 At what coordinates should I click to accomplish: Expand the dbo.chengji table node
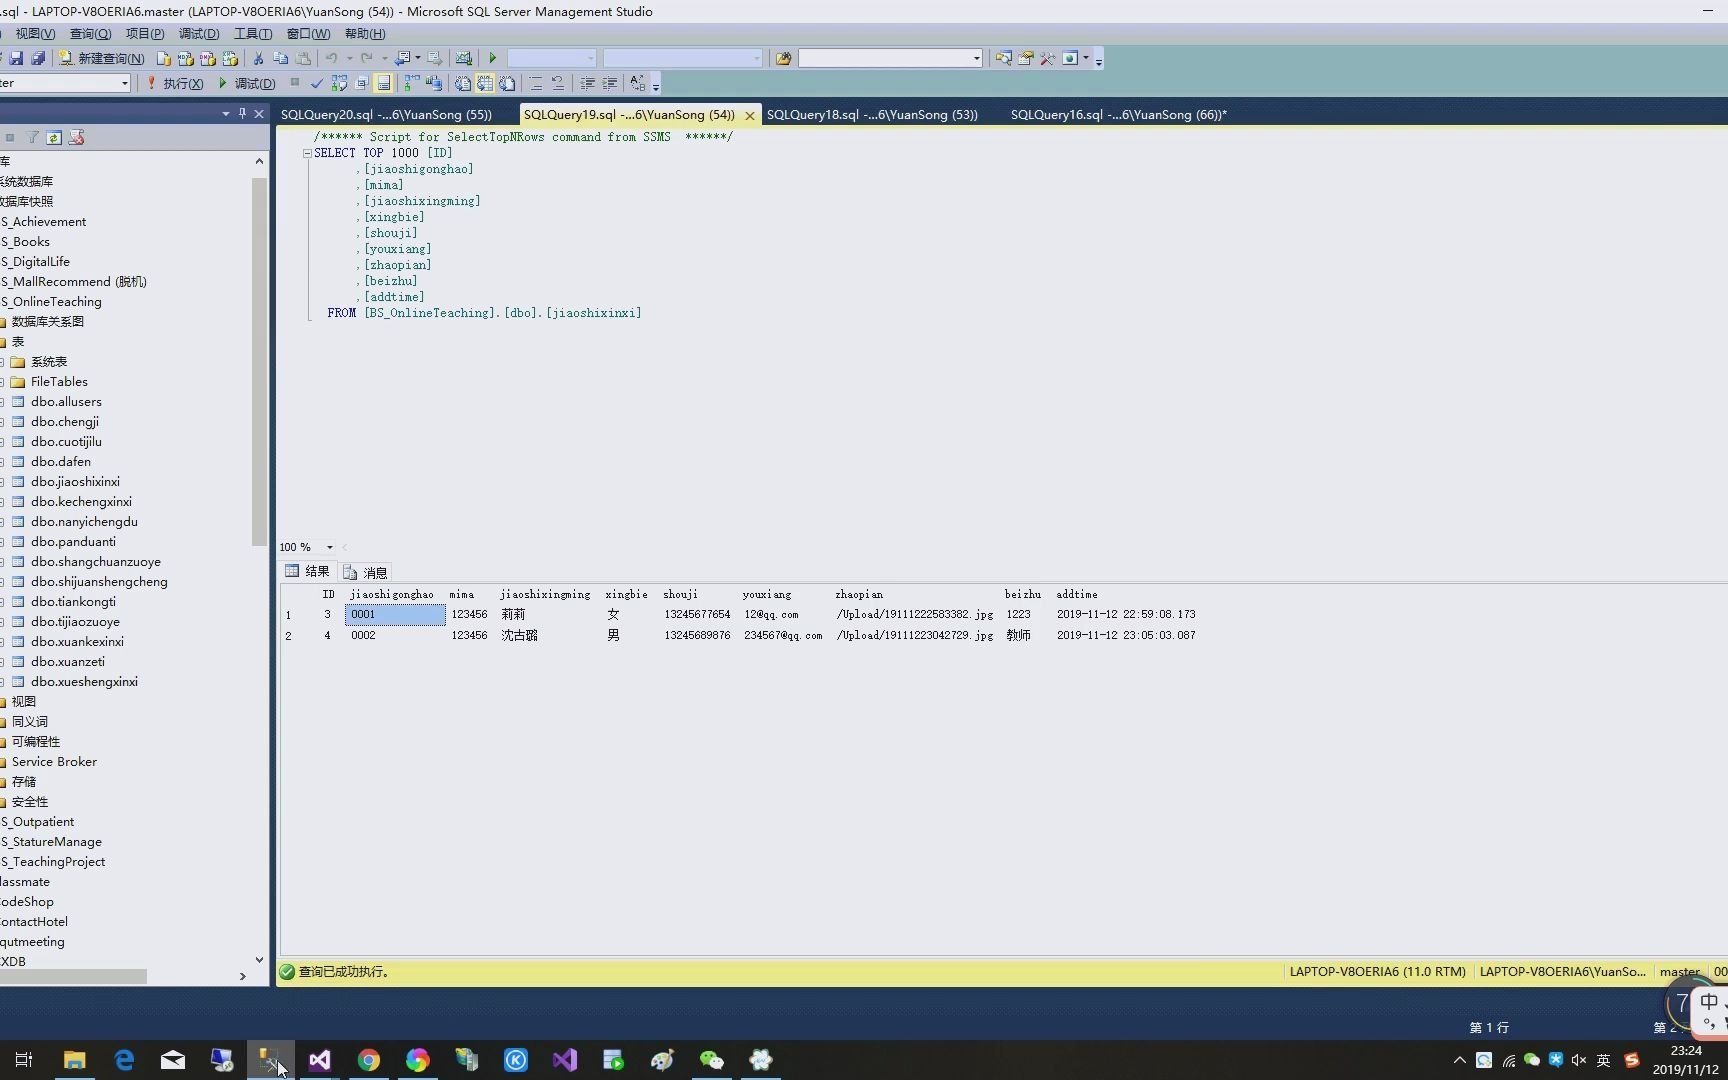coord(2,422)
